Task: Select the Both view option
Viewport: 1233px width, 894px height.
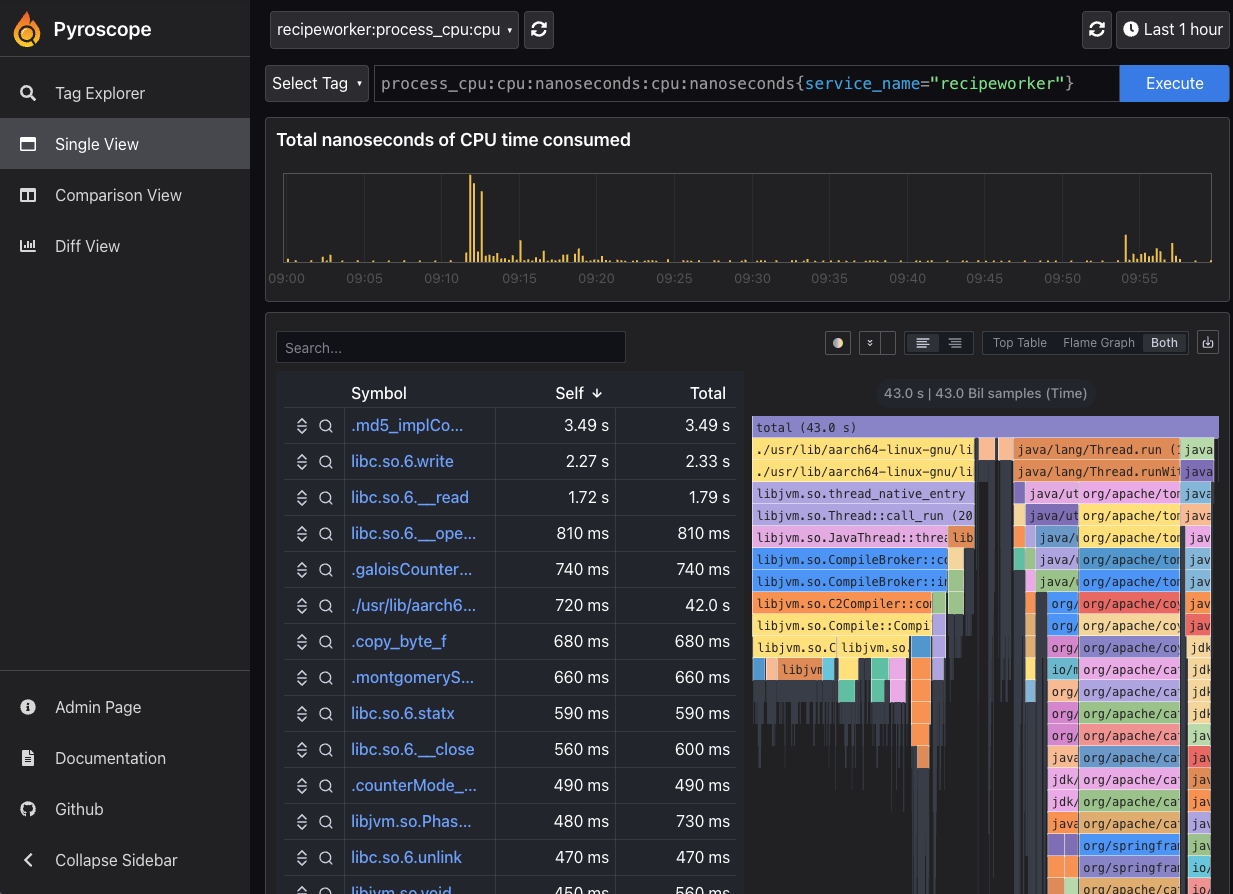Action: pyautogui.click(x=1164, y=343)
